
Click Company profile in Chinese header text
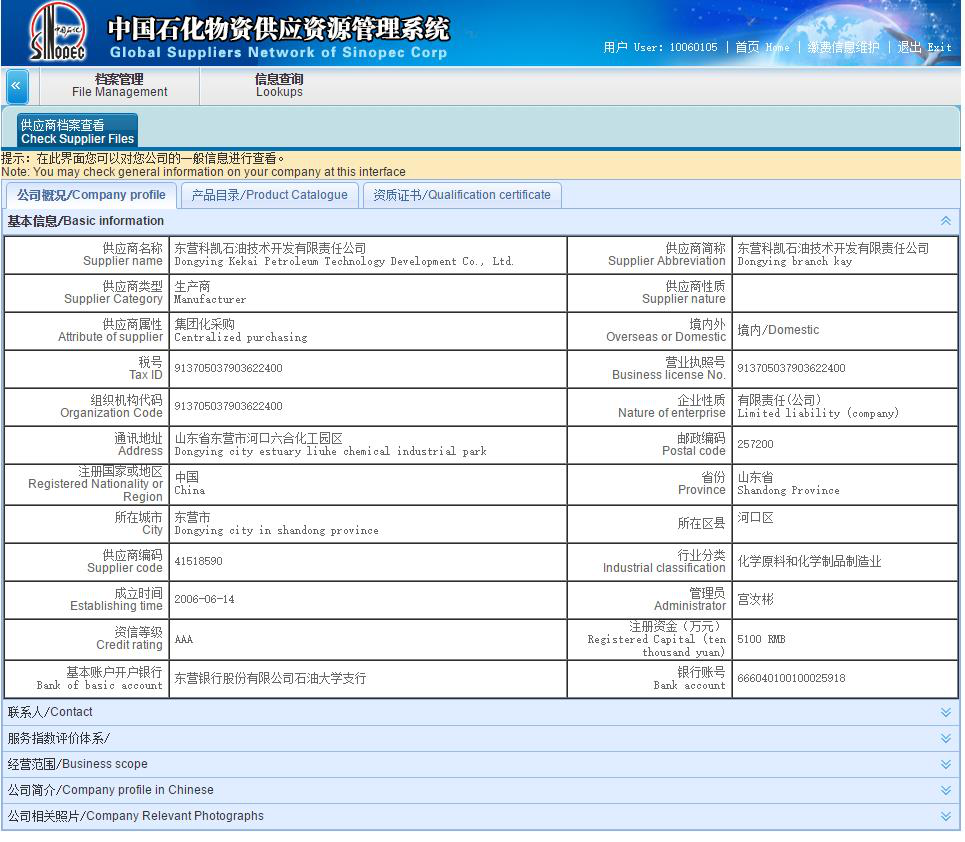click(111, 790)
